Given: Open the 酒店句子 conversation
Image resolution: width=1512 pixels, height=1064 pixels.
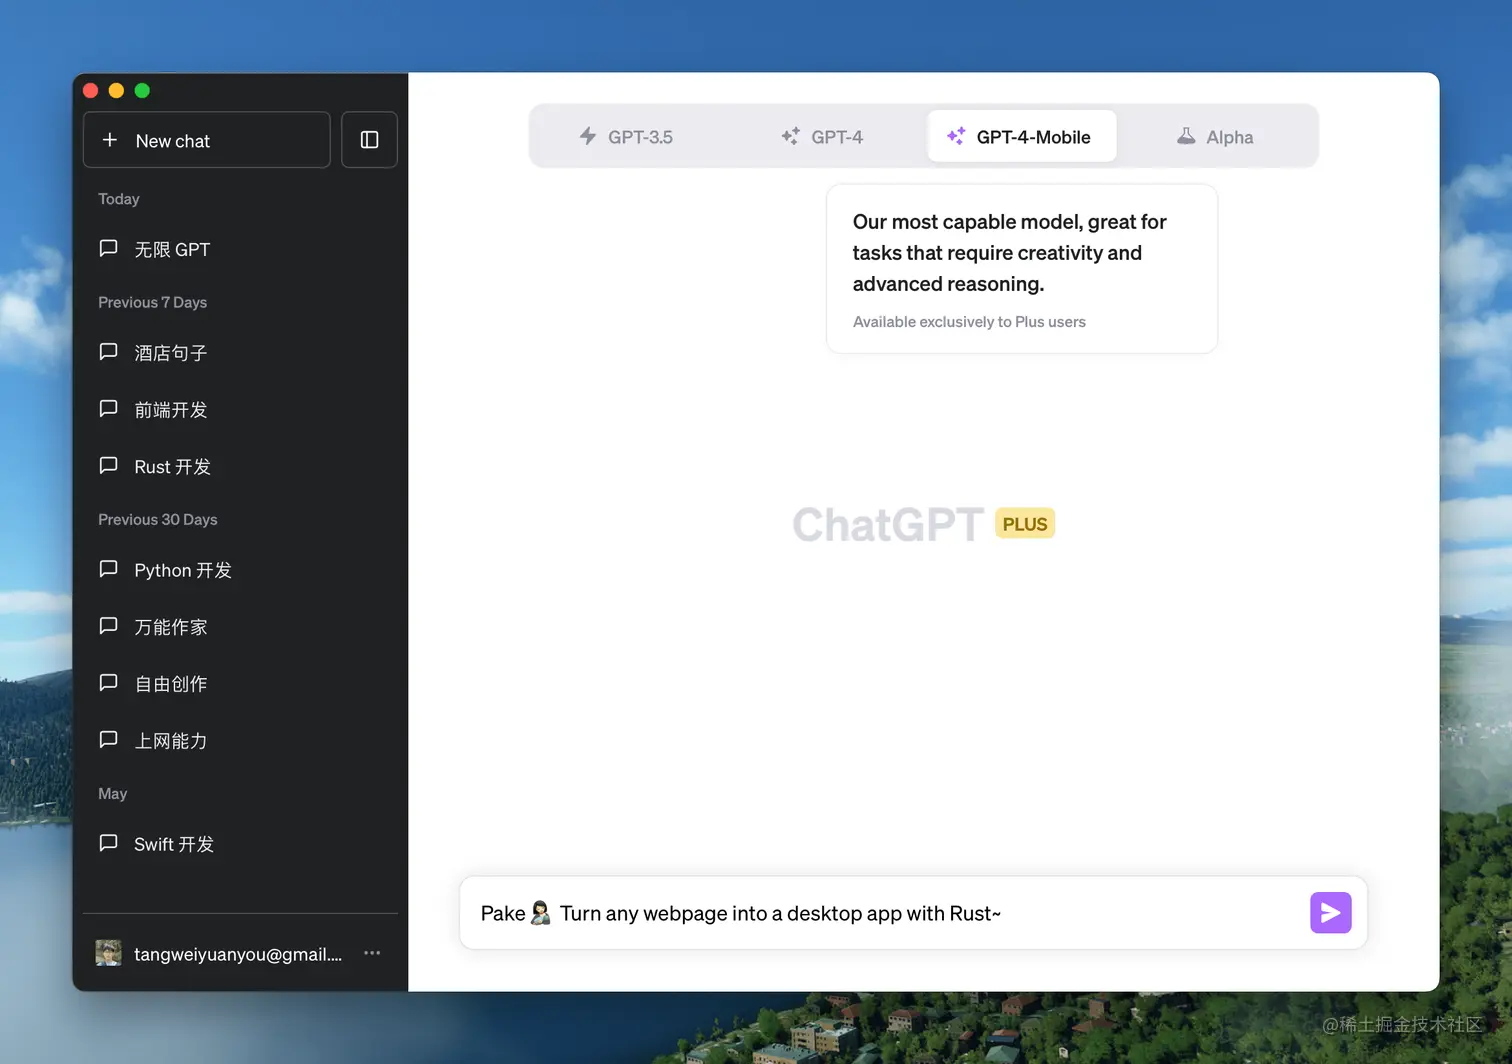Looking at the screenshot, I should click(169, 352).
